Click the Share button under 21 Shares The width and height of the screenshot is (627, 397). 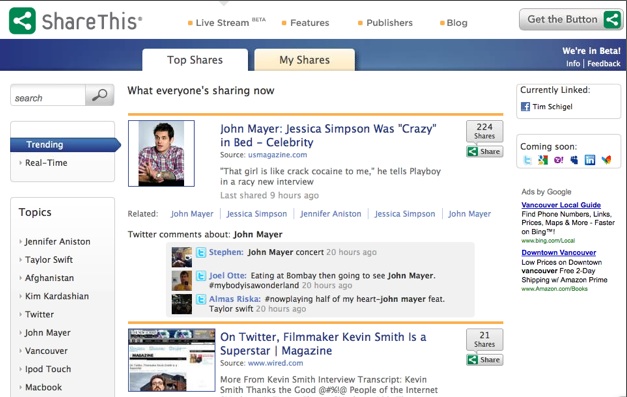[x=485, y=360]
